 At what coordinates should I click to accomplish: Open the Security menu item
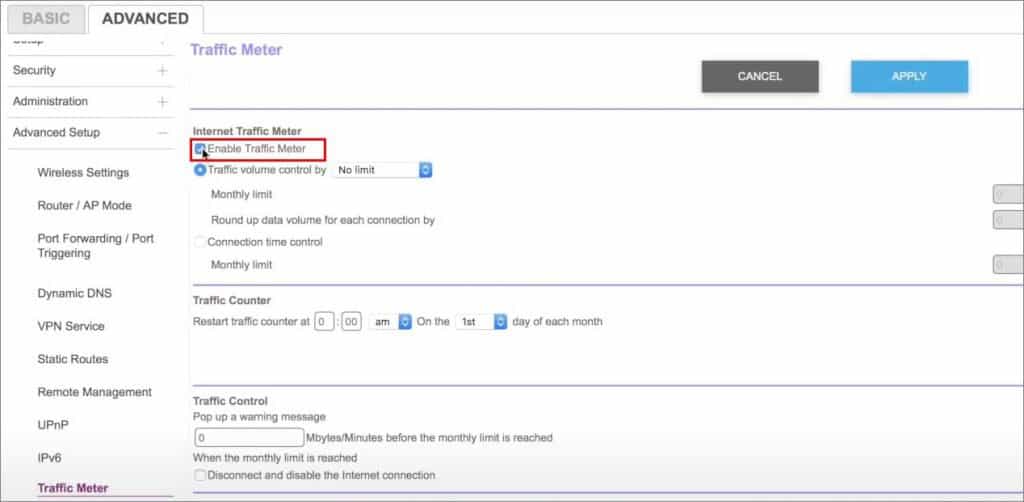click(34, 71)
